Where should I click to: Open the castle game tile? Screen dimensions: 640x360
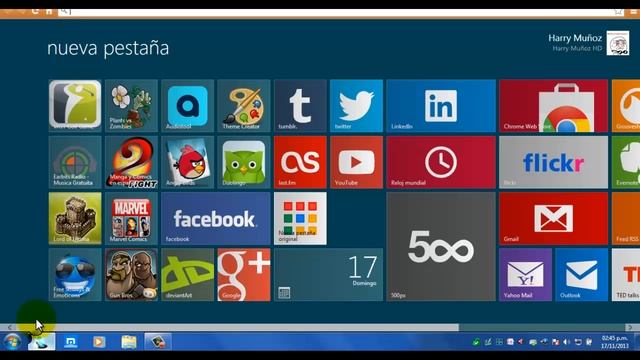pos(75,218)
